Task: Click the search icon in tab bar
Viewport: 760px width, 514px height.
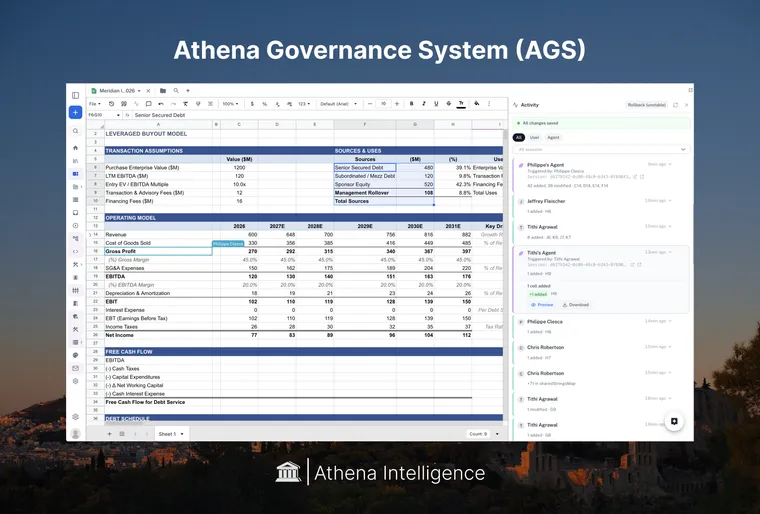Action: click(x=176, y=91)
